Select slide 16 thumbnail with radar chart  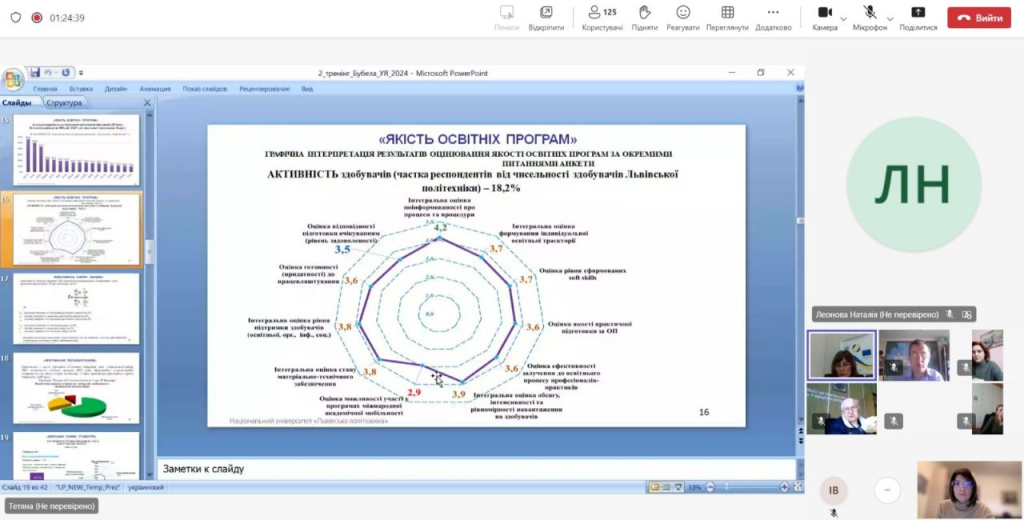[x=76, y=229]
